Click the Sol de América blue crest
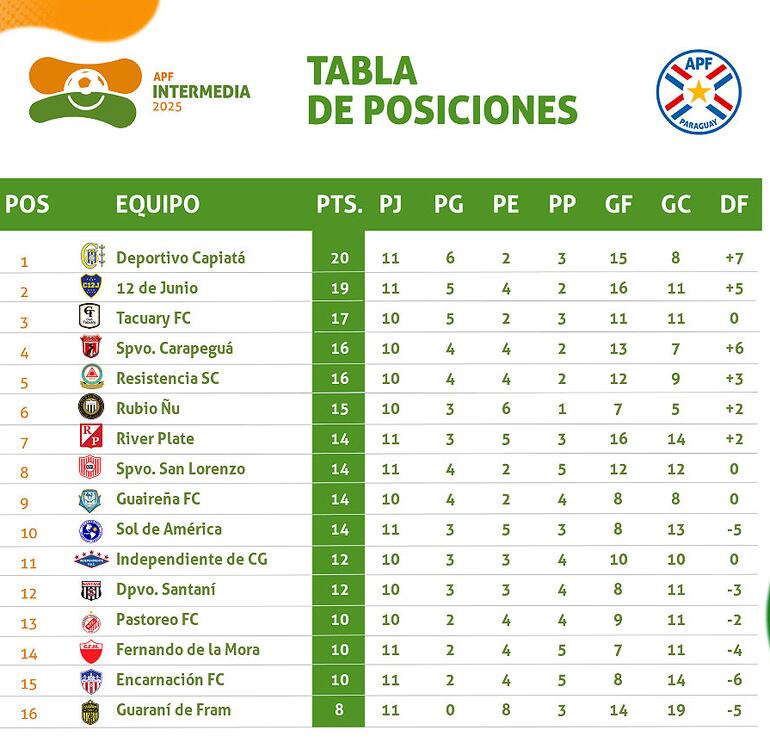 91,529
